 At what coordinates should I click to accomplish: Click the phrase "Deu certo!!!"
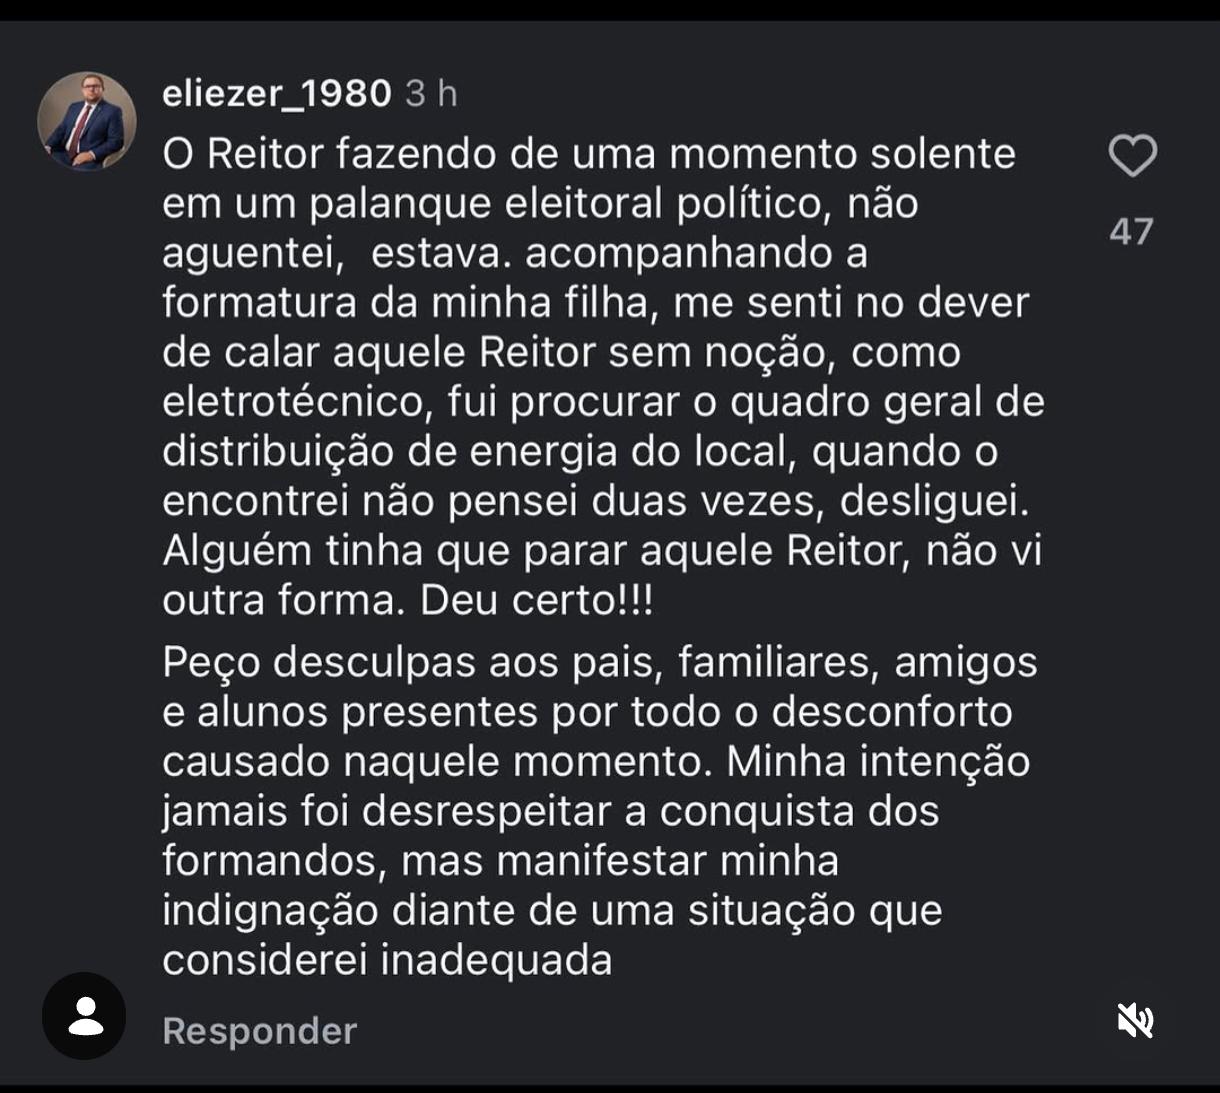point(536,601)
